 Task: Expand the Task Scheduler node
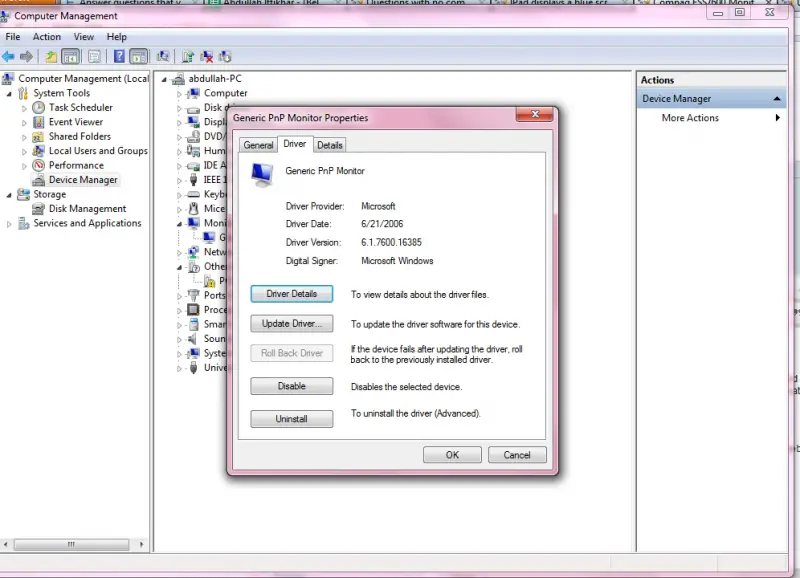pyautogui.click(x=24, y=108)
